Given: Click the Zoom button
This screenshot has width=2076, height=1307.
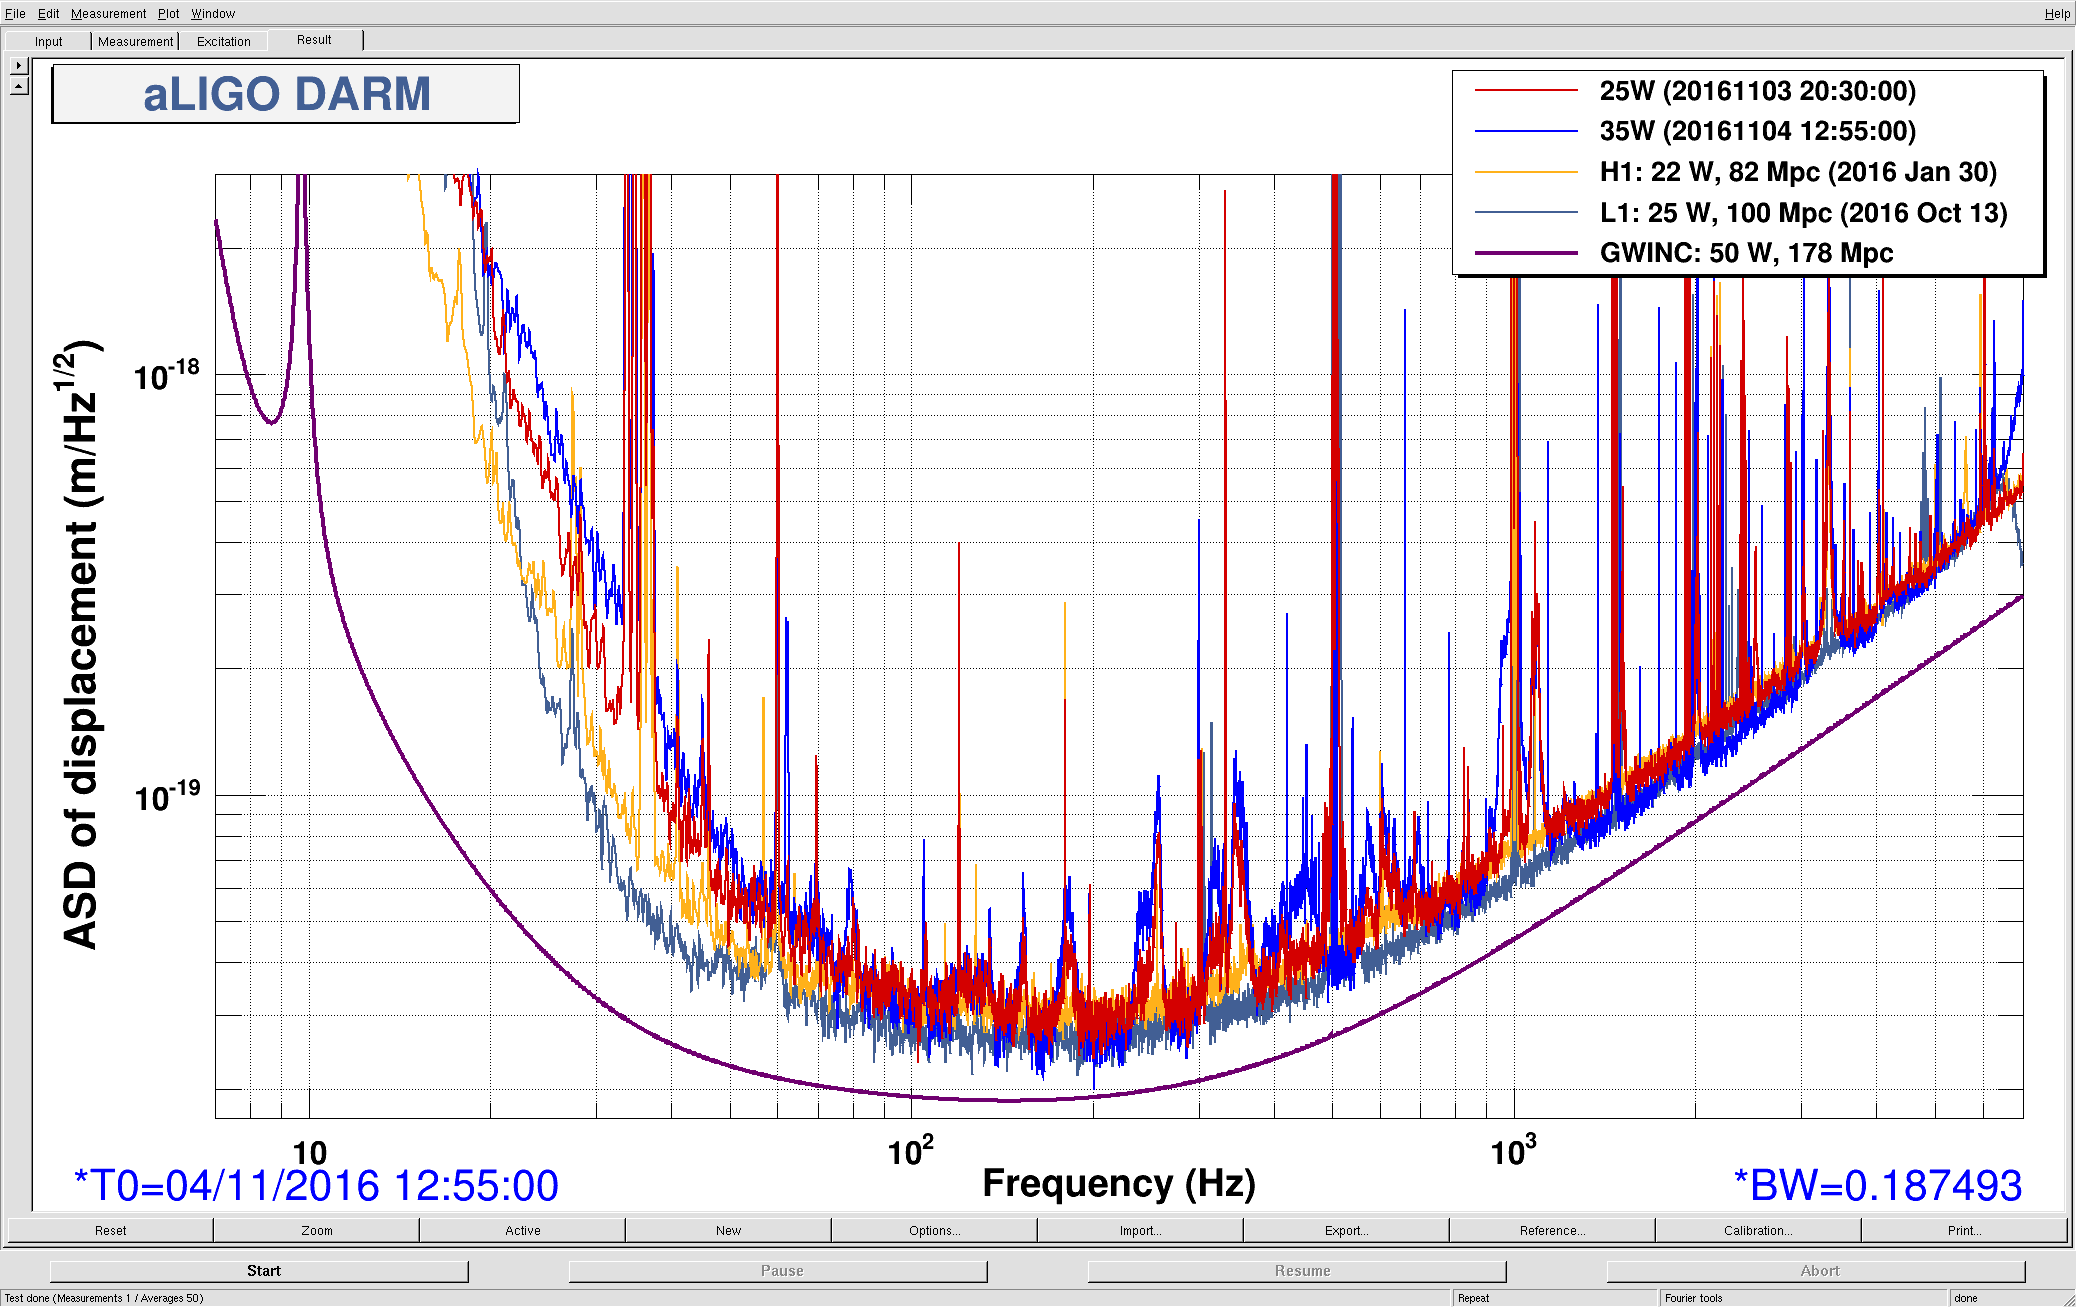Looking at the screenshot, I should tap(316, 1230).
